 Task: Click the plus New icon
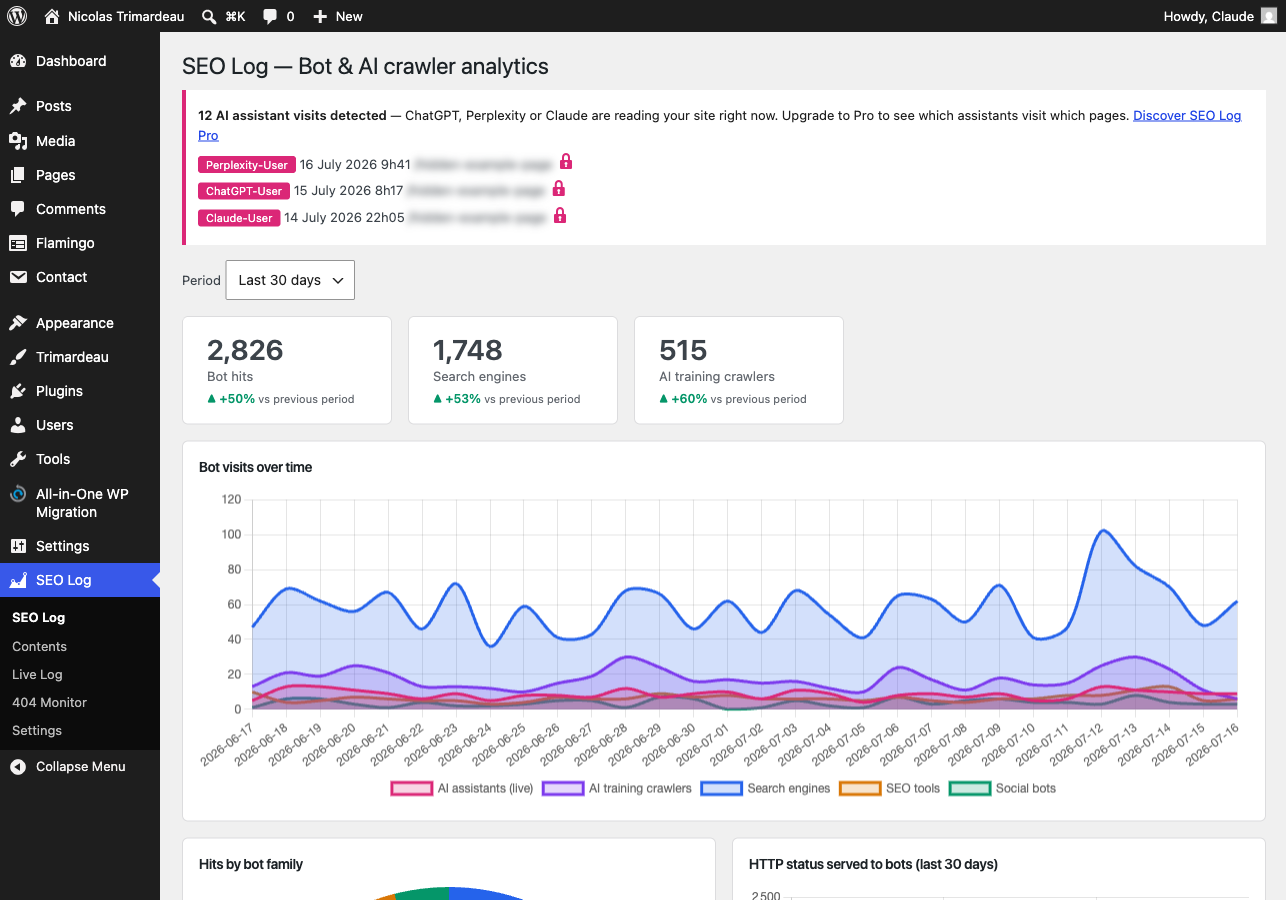[320, 16]
